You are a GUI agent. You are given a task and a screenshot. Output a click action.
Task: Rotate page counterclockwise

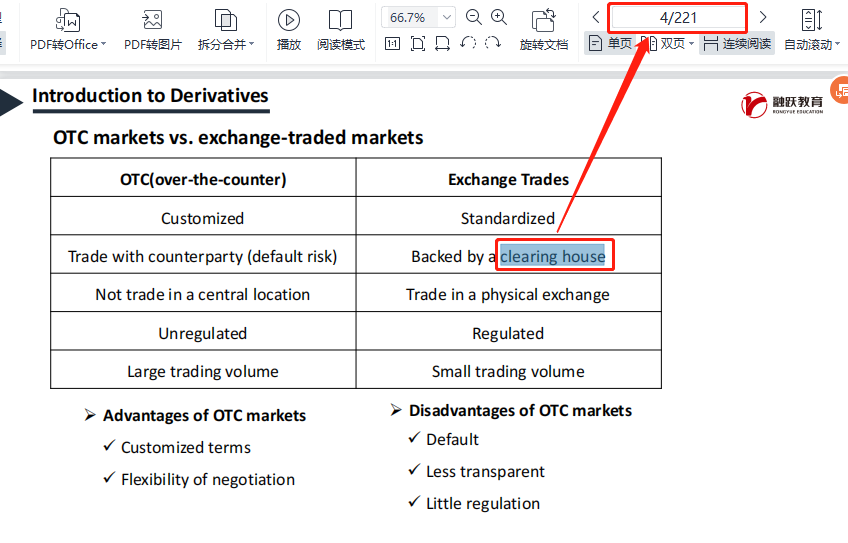click(468, 43)
